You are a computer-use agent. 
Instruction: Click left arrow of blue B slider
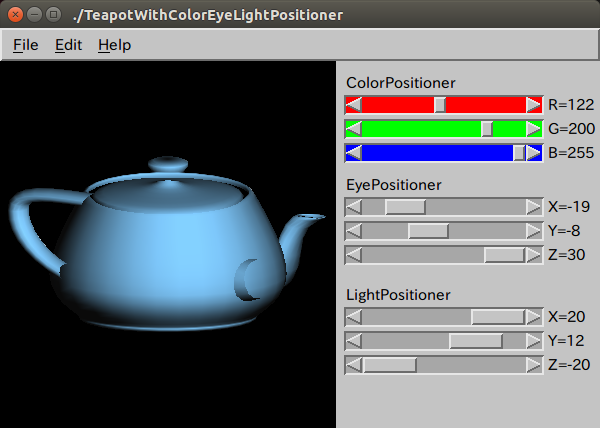pos(354,153)
